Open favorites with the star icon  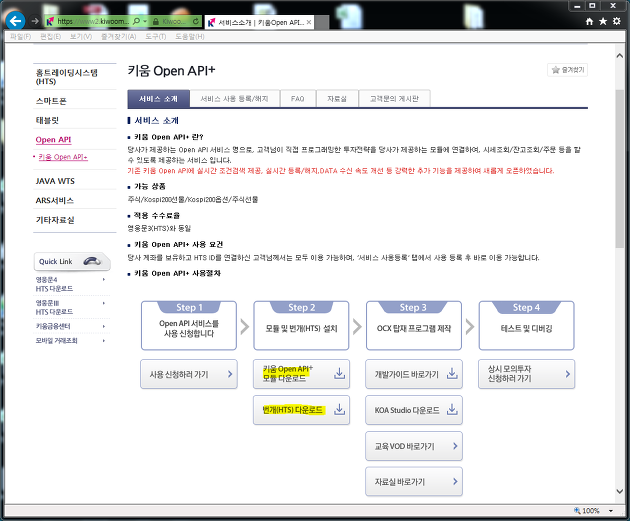pos(603,21)
